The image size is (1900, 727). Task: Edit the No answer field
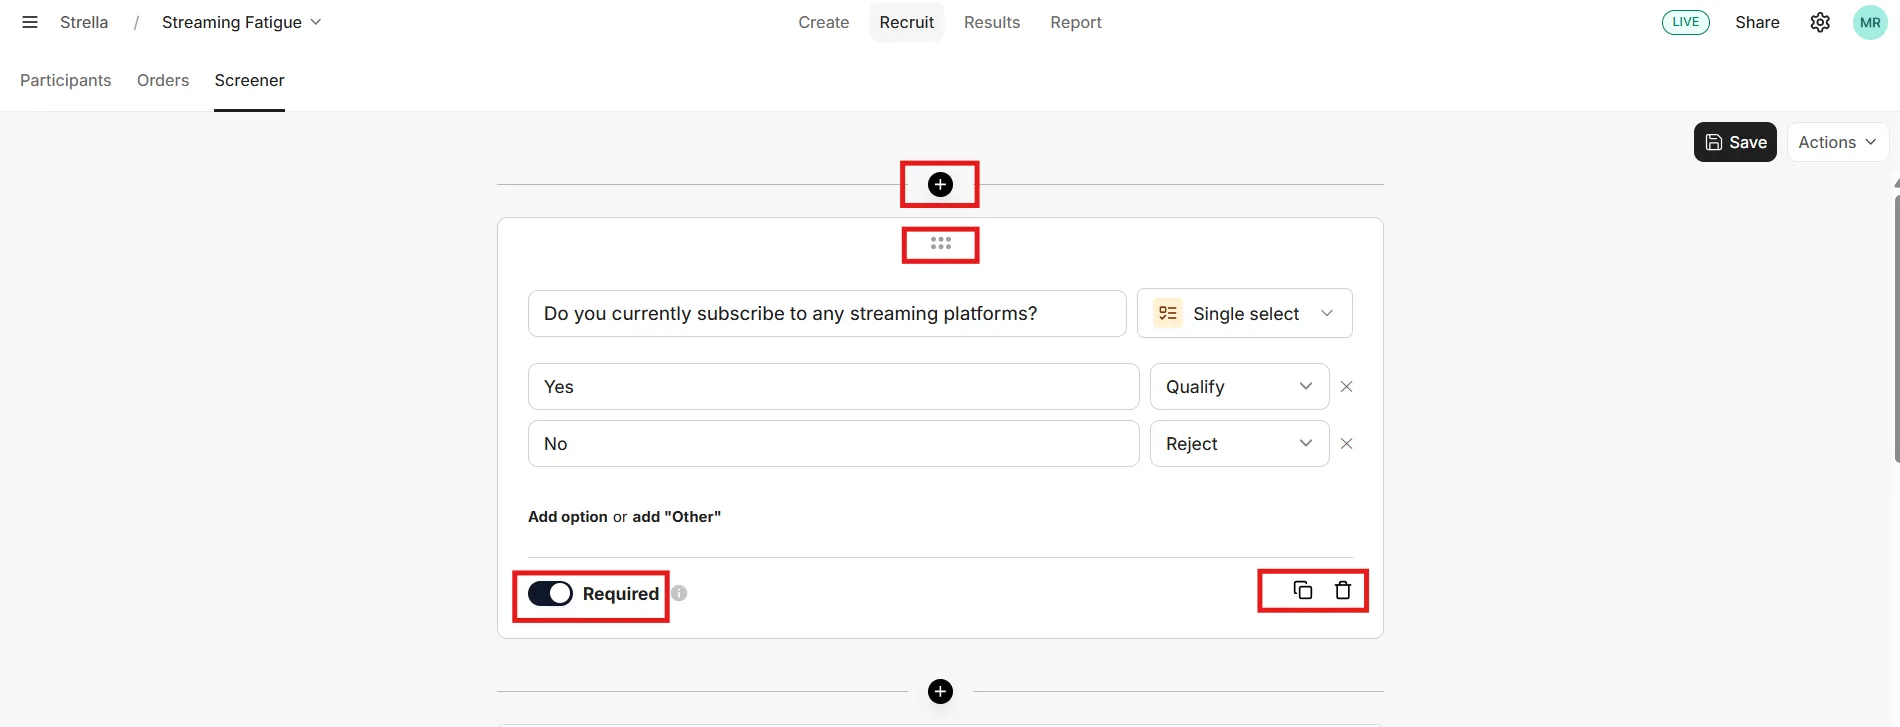click(833, 444)
